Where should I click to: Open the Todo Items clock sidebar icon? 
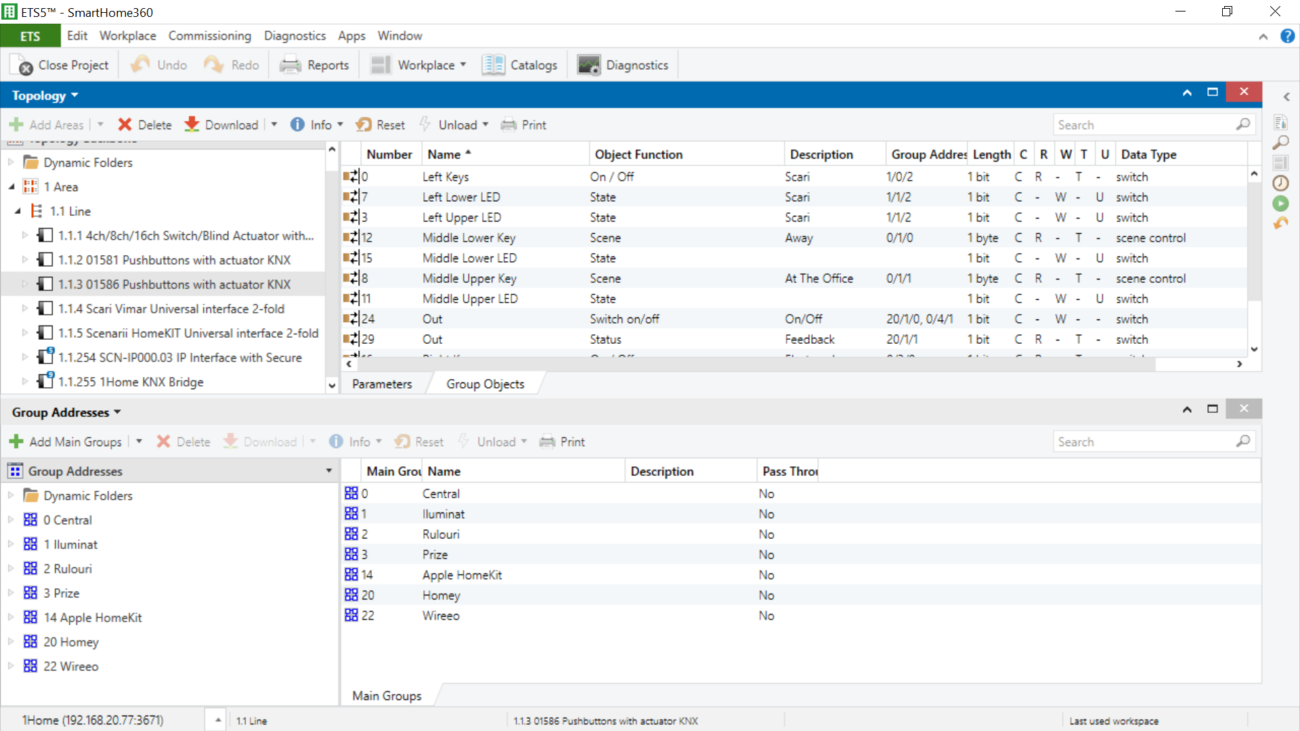[x=1281, y=183]
